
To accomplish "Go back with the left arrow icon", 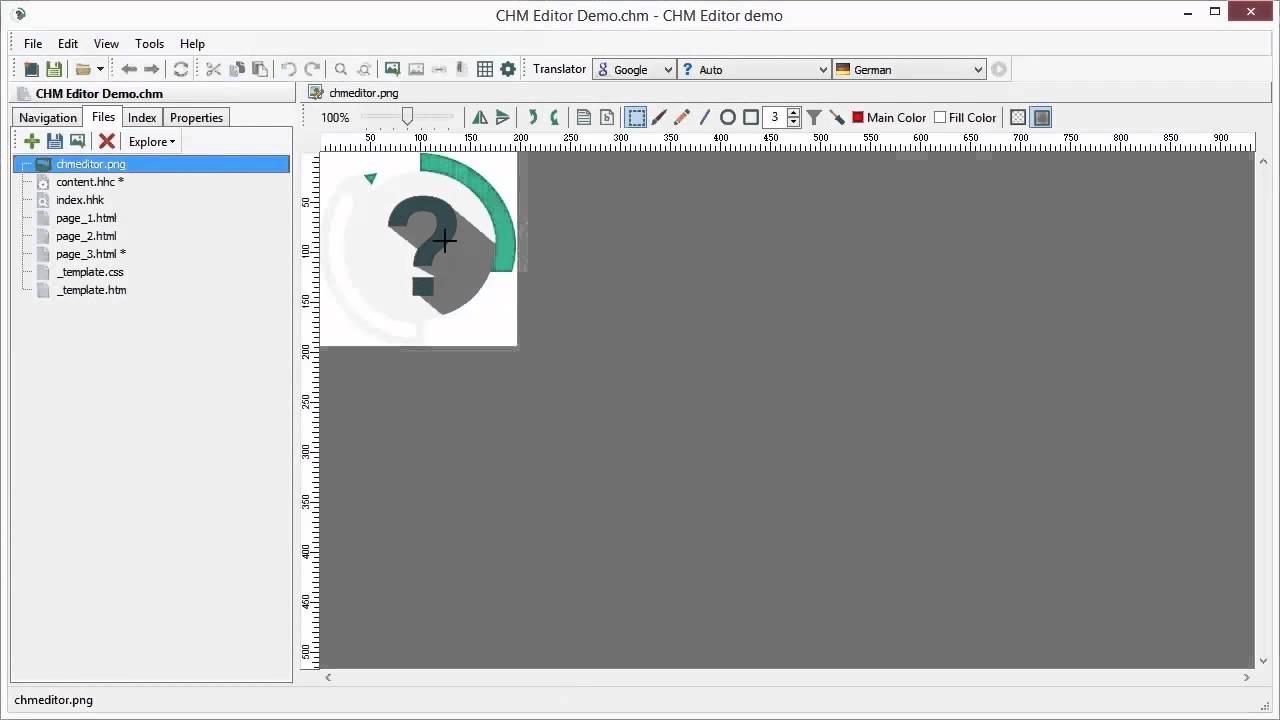I will [128, 69].
